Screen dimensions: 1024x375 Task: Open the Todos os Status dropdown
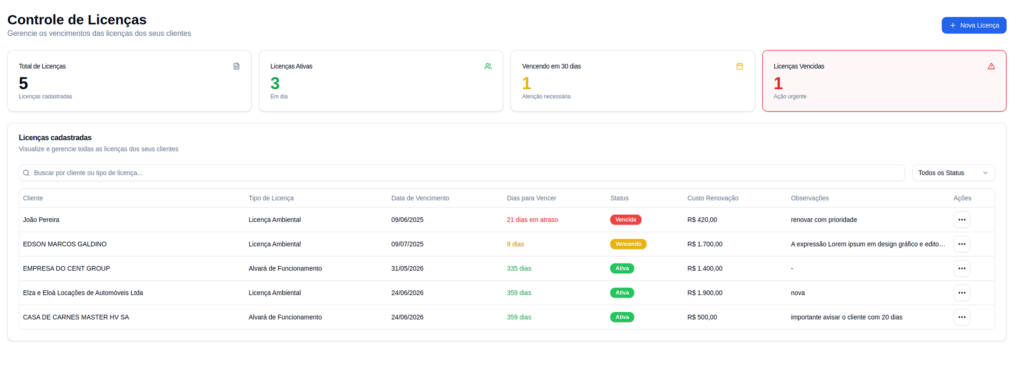click(953, 173)
